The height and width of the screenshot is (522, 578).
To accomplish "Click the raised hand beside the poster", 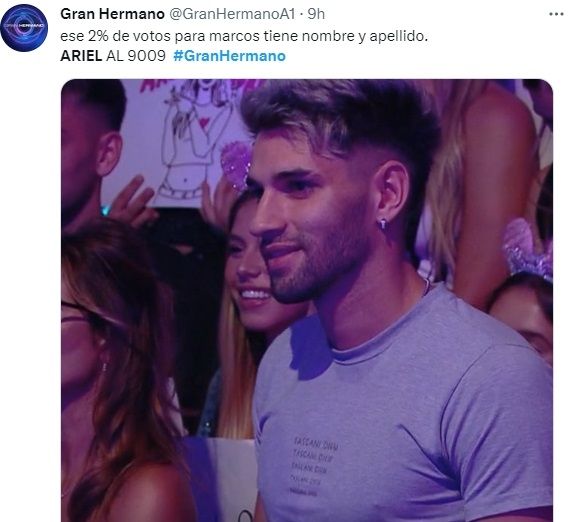I will (133, 201).
